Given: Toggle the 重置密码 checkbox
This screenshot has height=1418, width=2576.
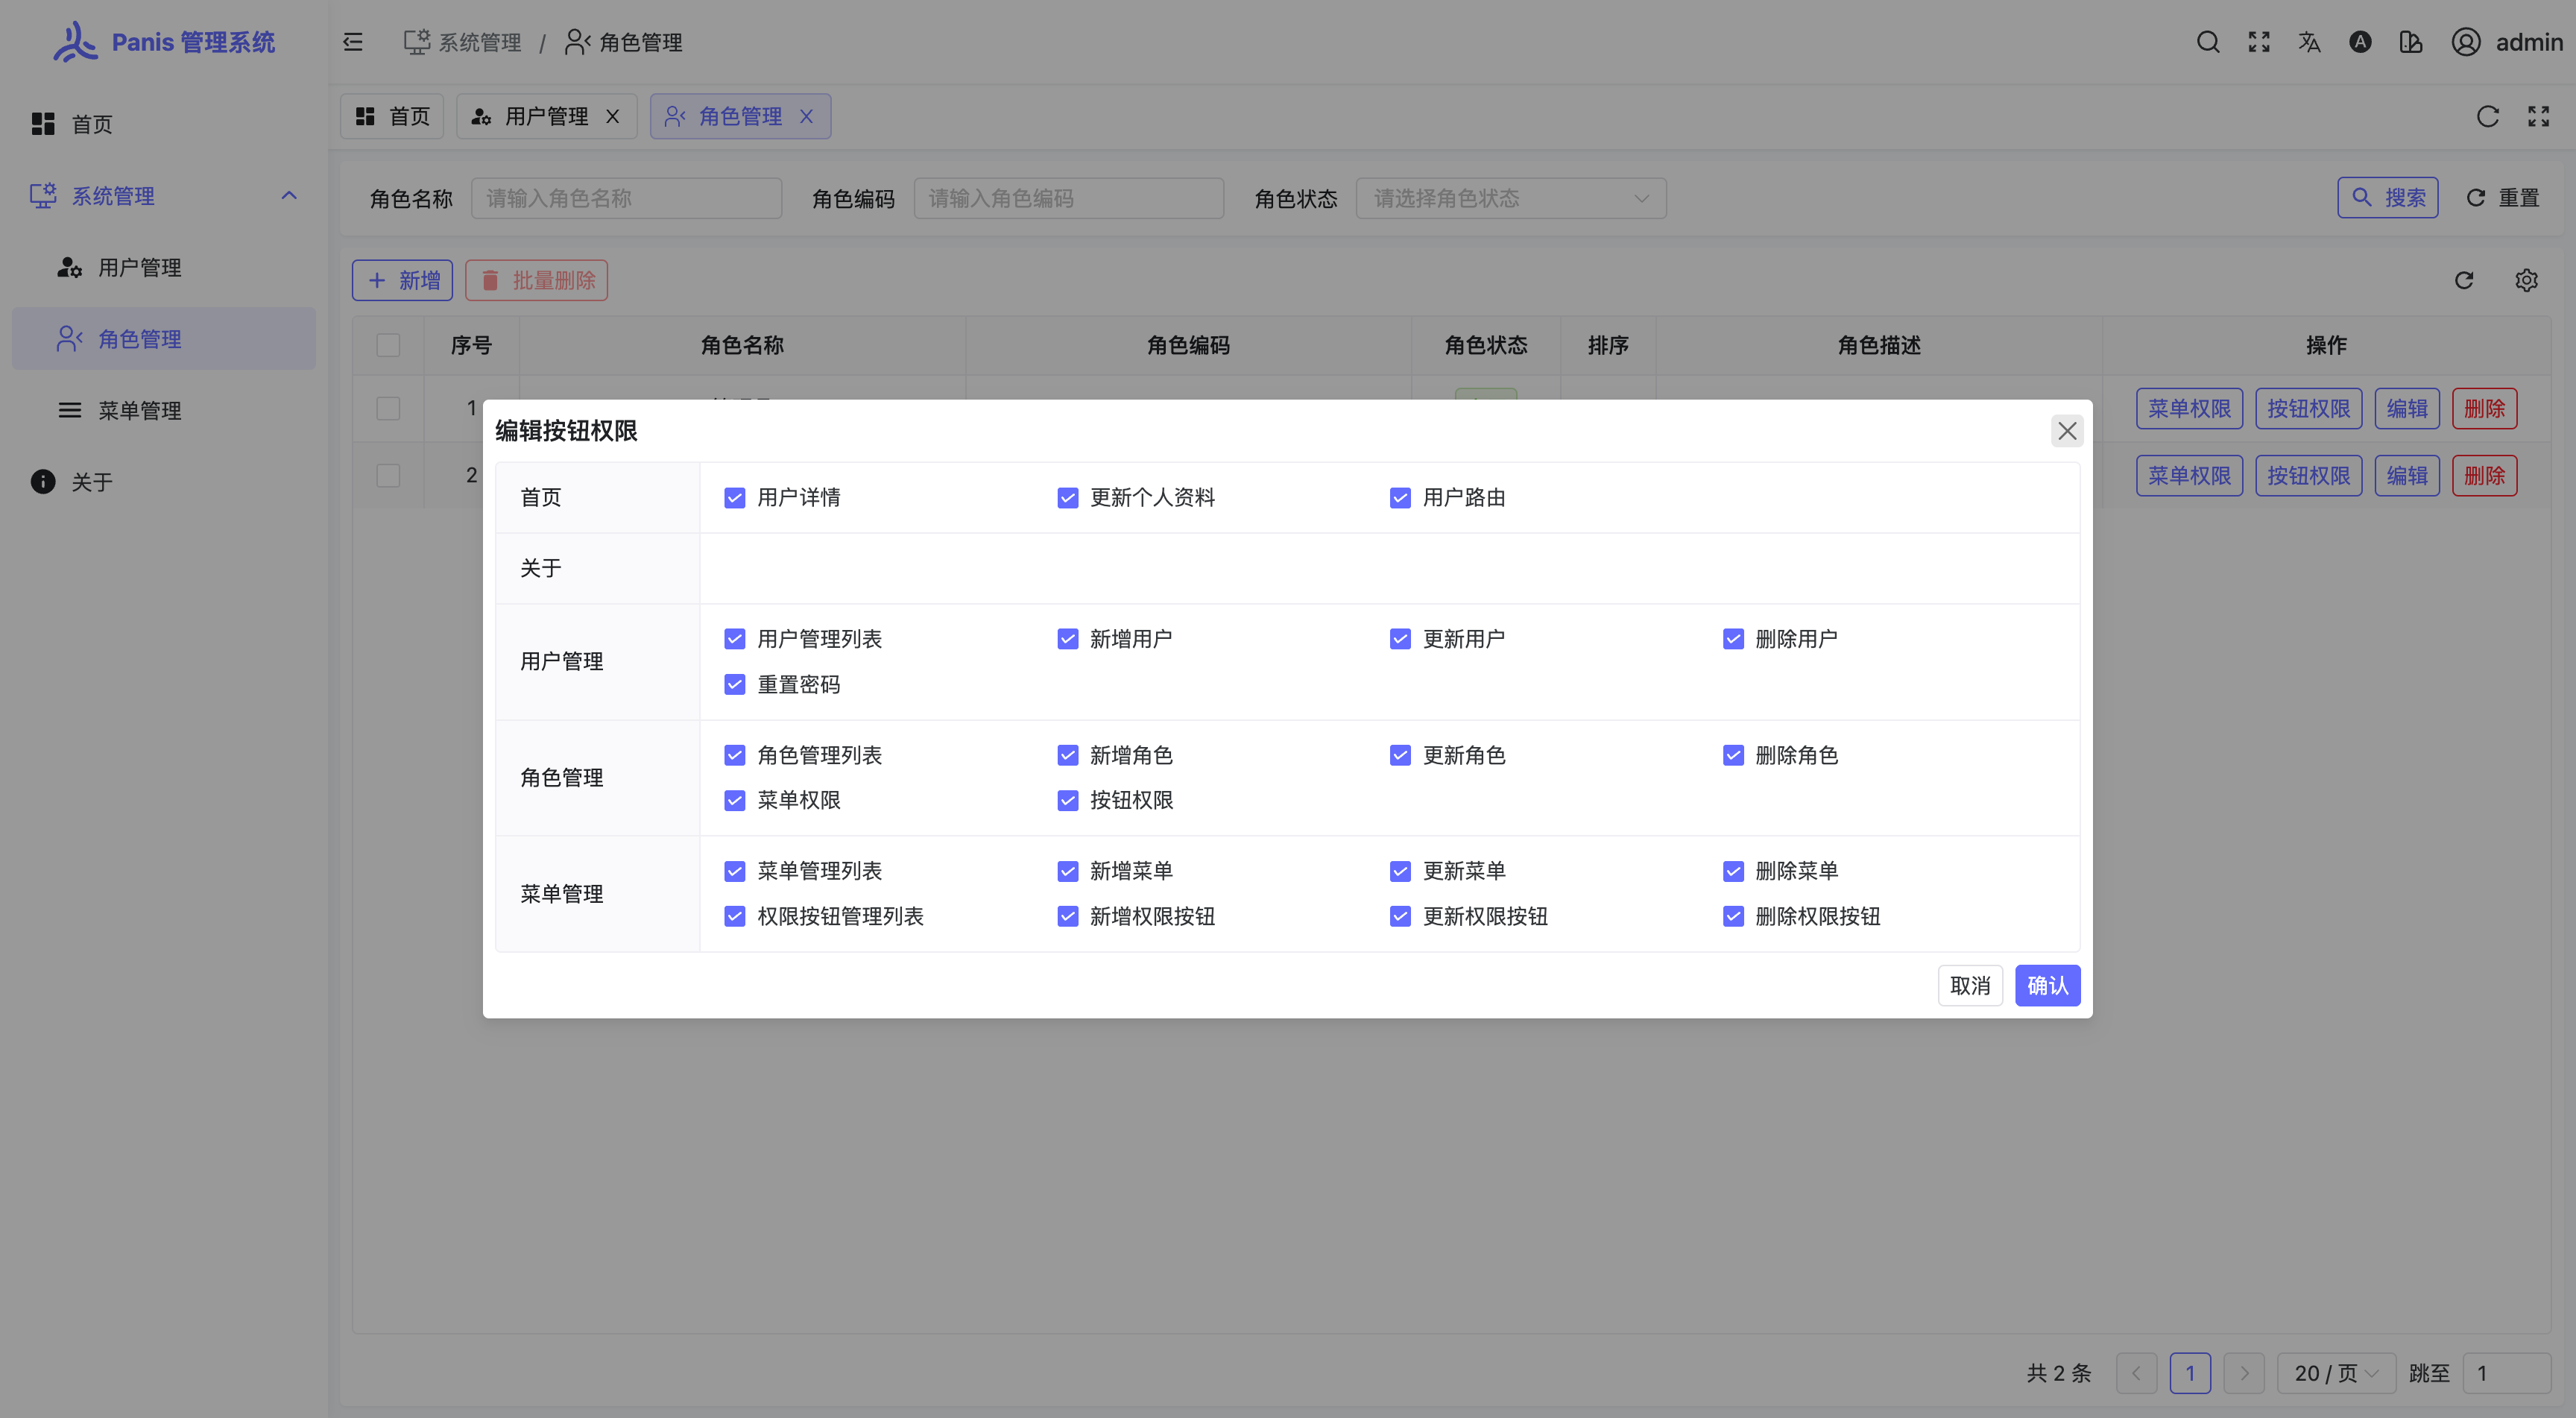Looking at the screenshot, I should point(735,684).
